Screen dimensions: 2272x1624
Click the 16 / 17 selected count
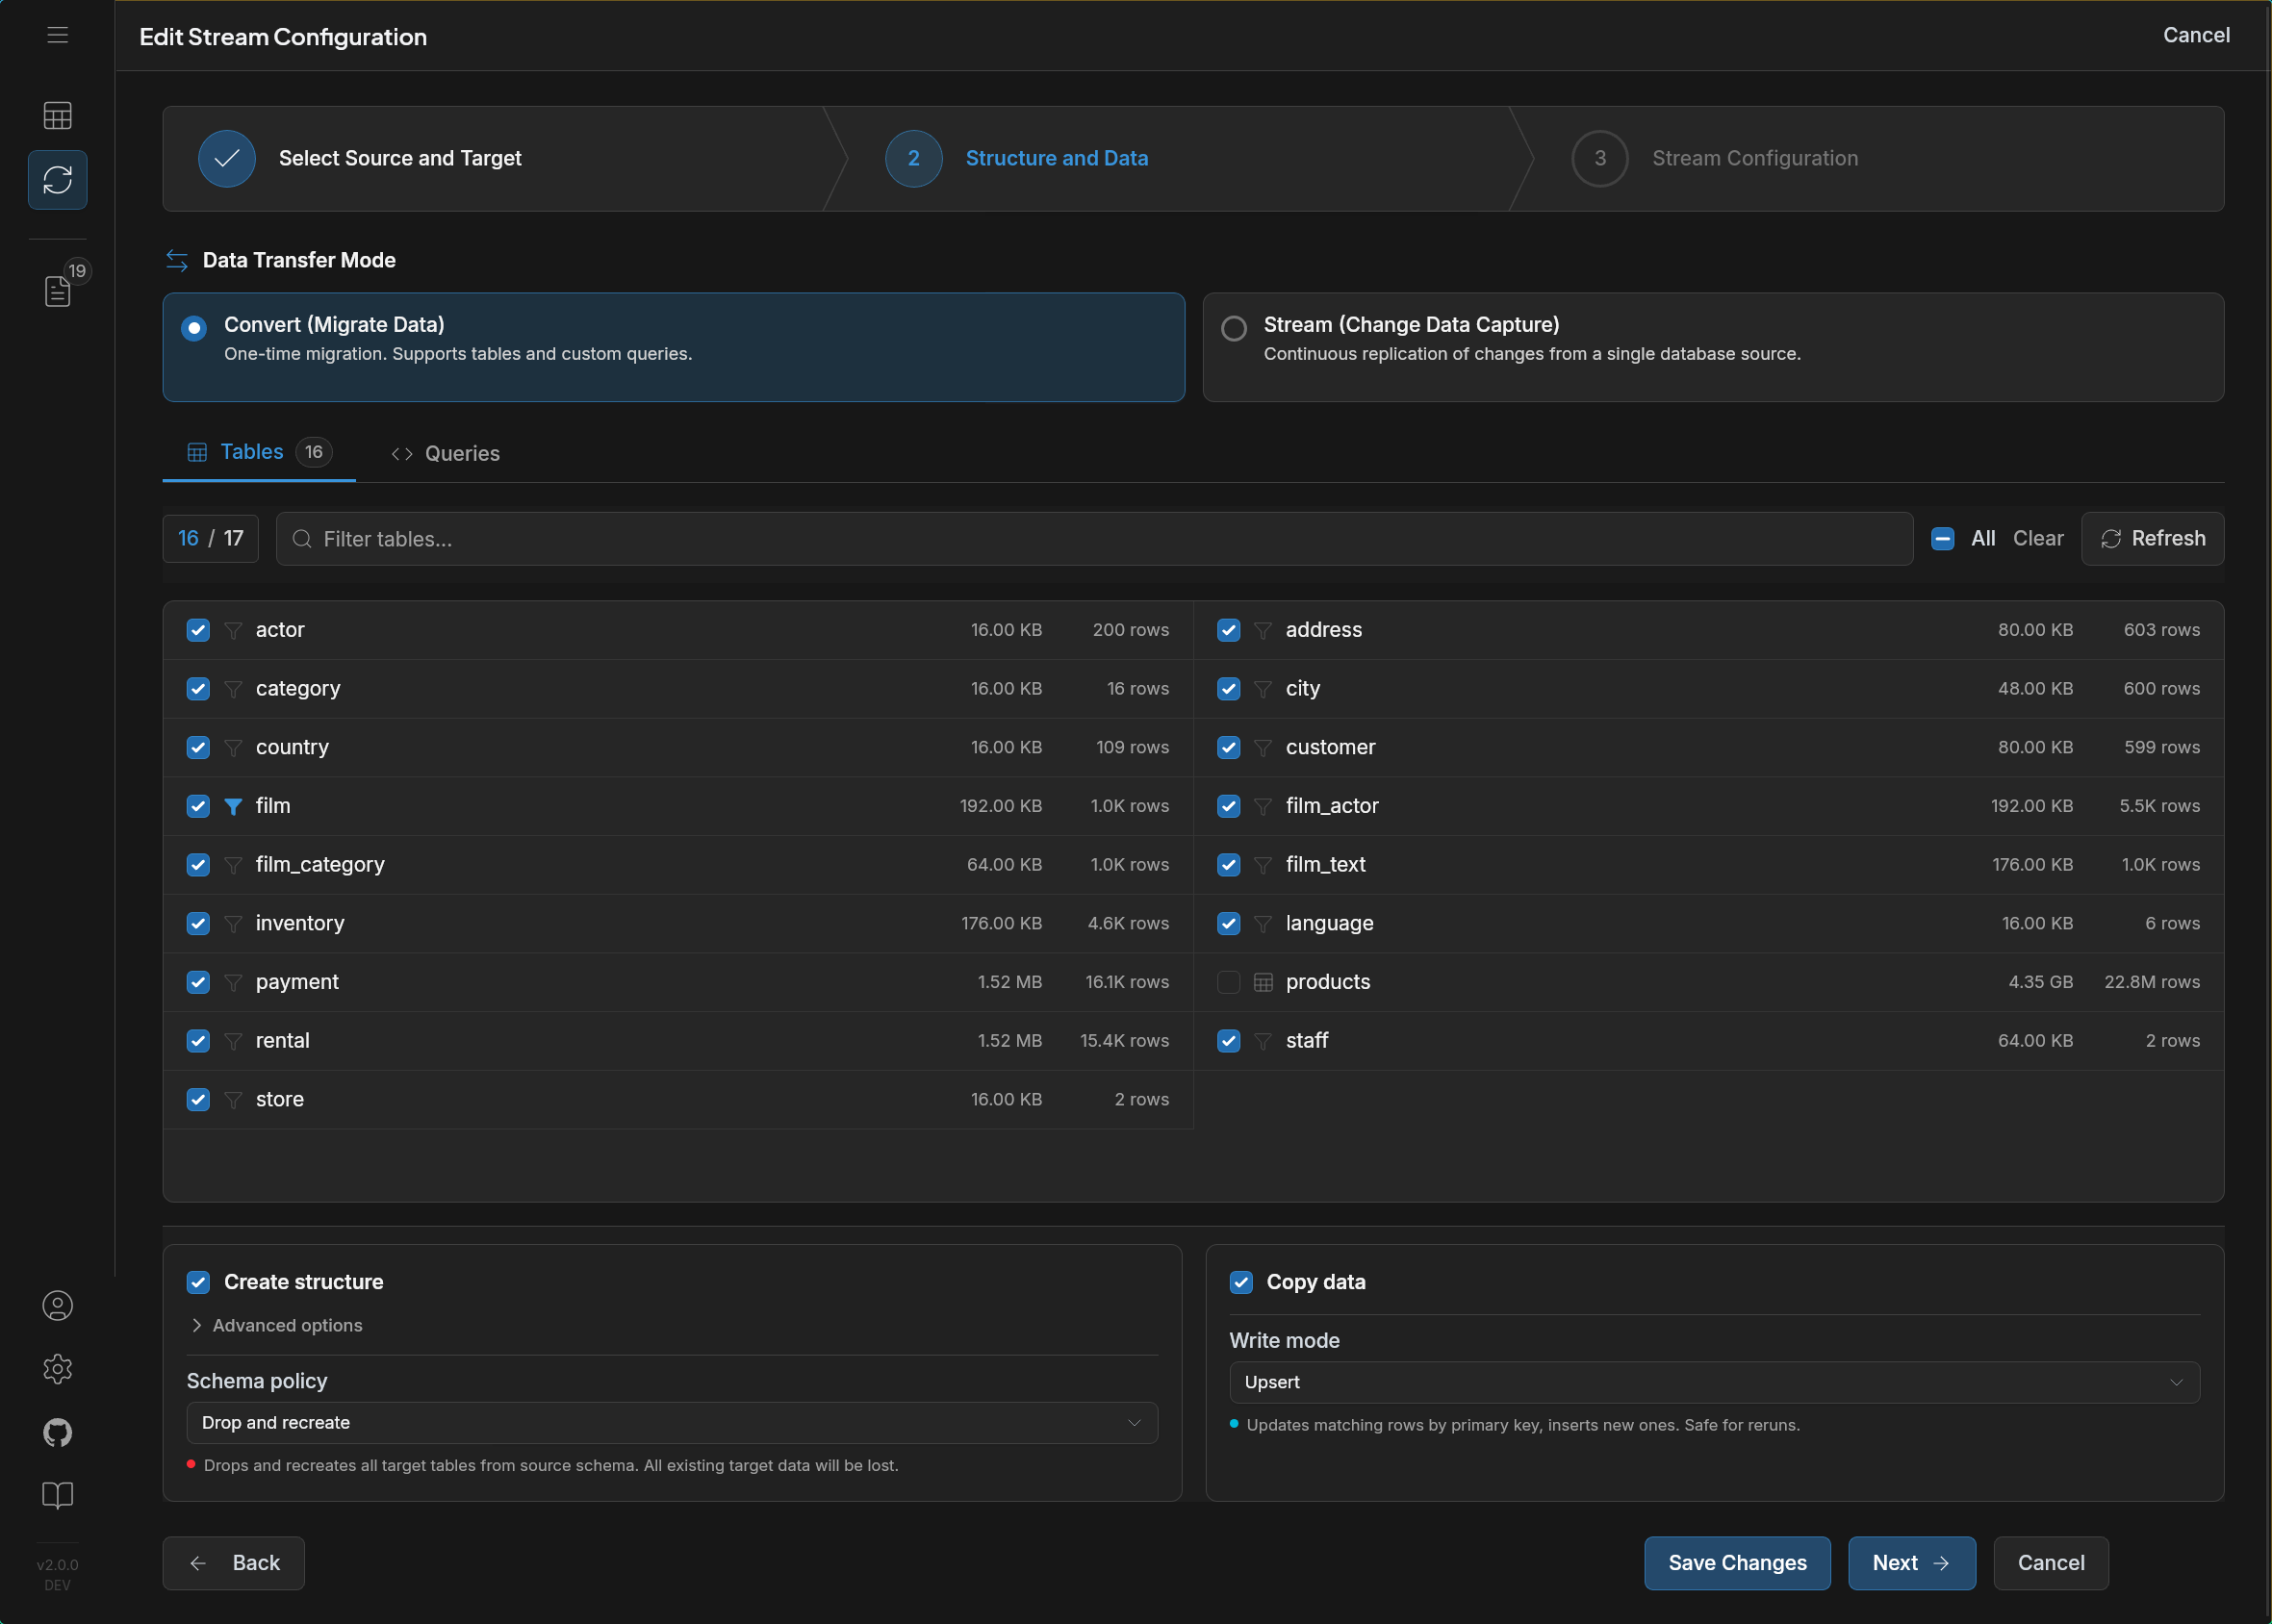(210, 539)
